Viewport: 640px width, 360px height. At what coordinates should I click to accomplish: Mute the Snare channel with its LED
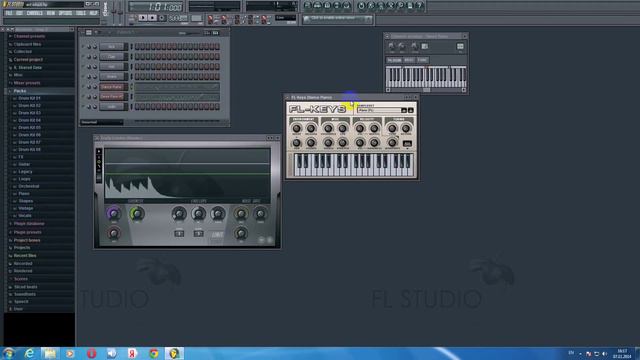click(x=82, y=76)
